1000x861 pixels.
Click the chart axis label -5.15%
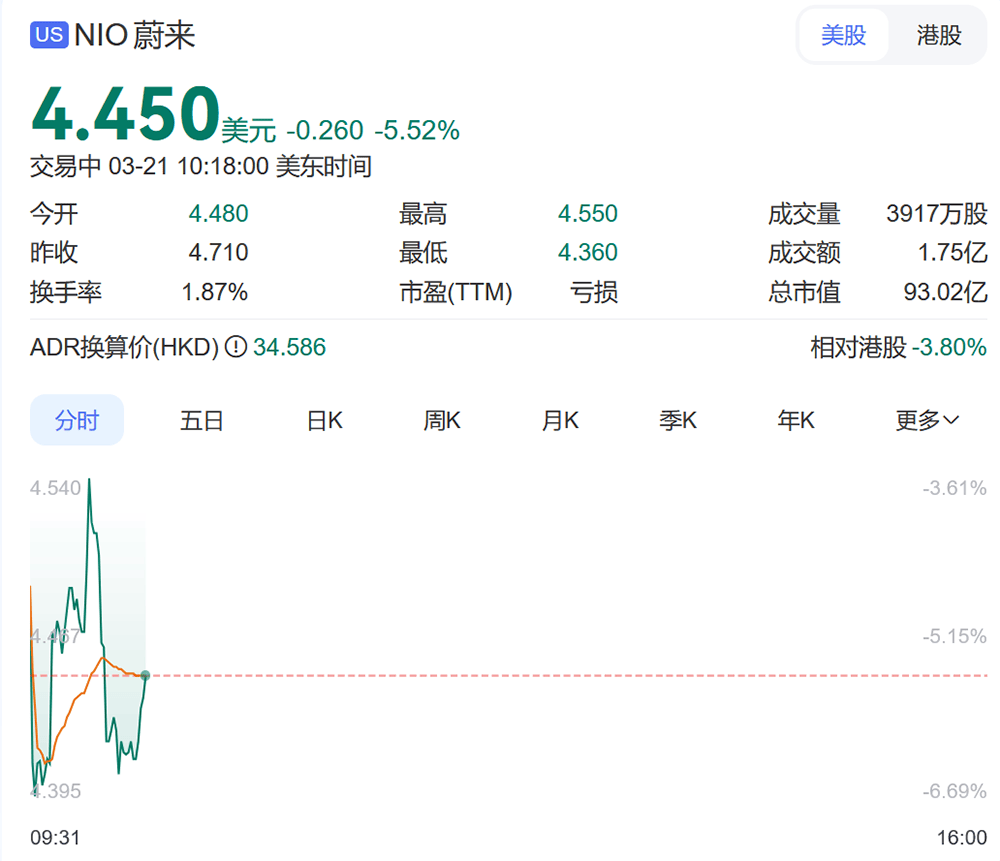click(955, 636)
